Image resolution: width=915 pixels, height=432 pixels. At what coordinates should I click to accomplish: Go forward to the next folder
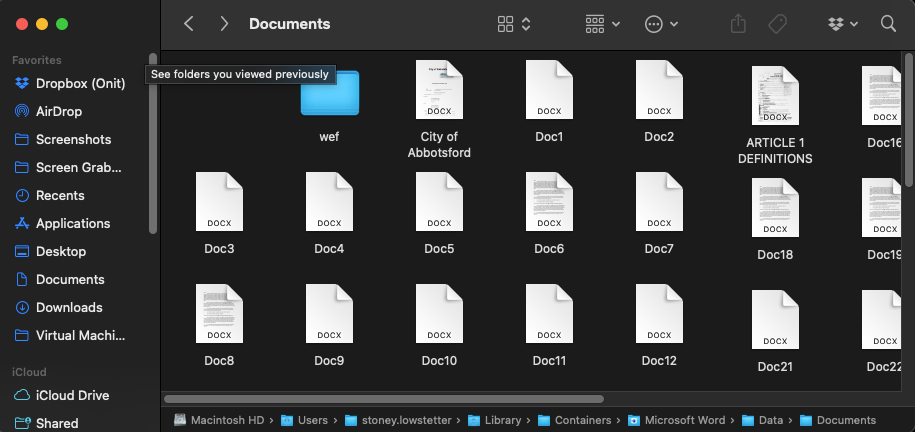tap(224, 24)
